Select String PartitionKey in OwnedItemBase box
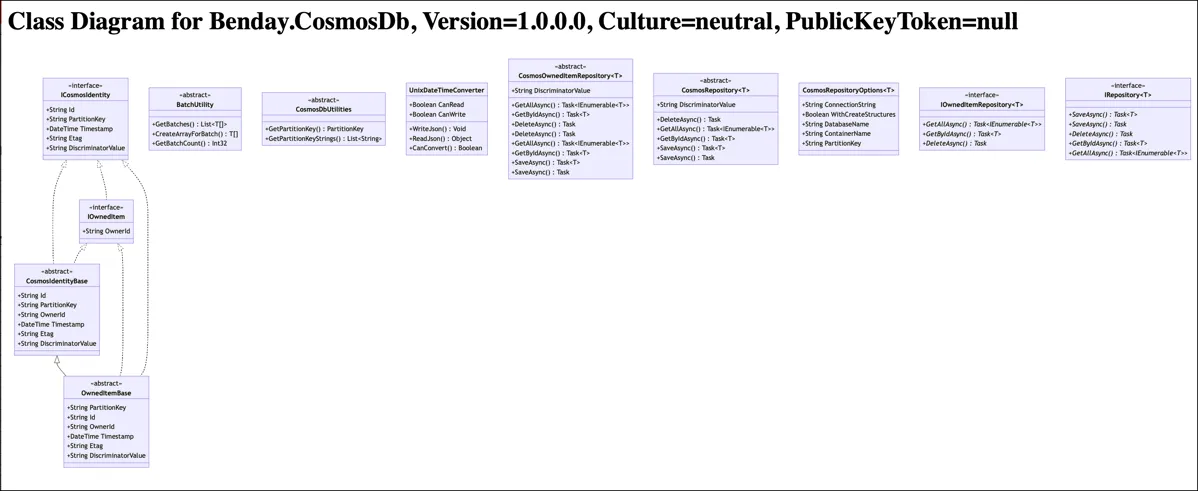This screenshot has height=491, width=1198. pos(96,408)
